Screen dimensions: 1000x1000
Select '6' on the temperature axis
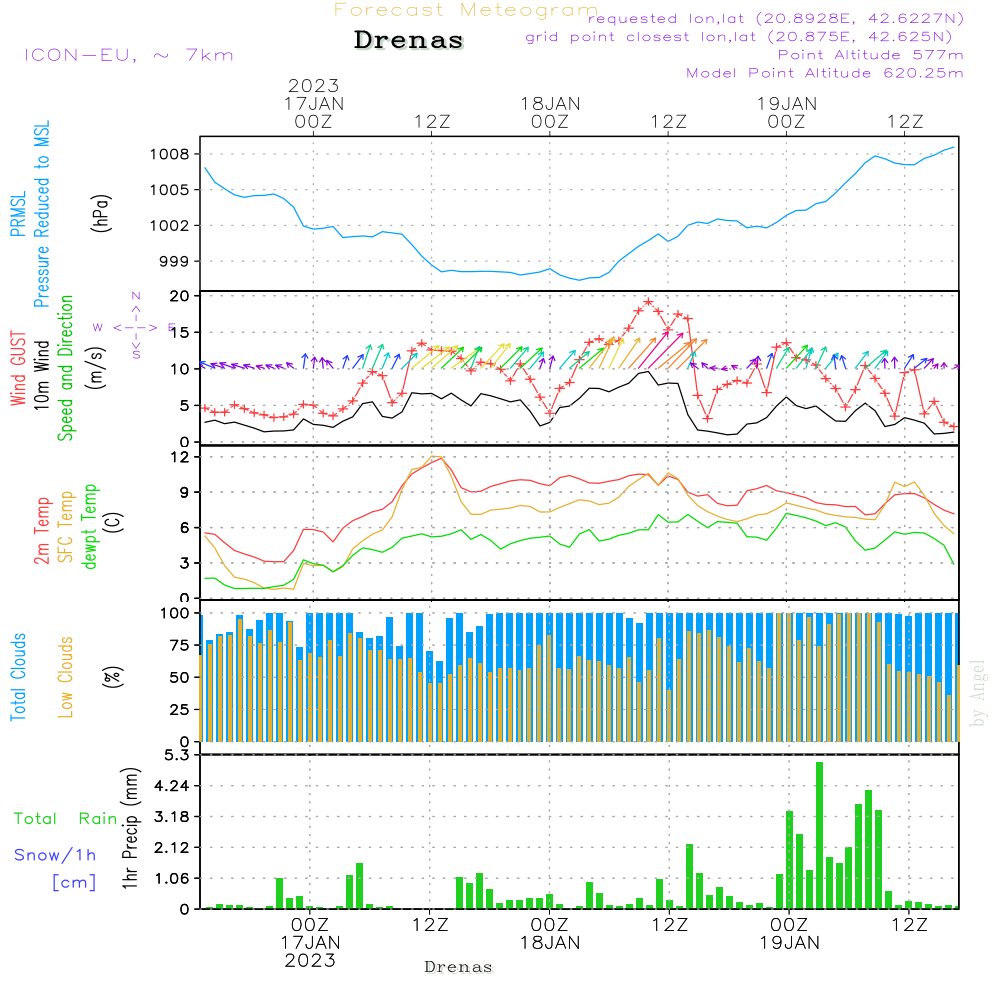click(185, 528)
